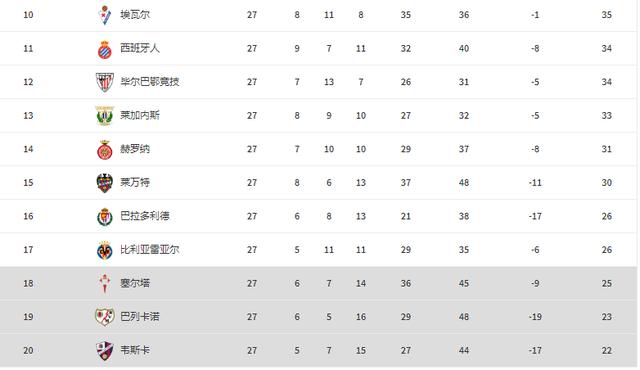
Task: Open the 莱加内斯 team link
Action: click(x=140, y=115)
